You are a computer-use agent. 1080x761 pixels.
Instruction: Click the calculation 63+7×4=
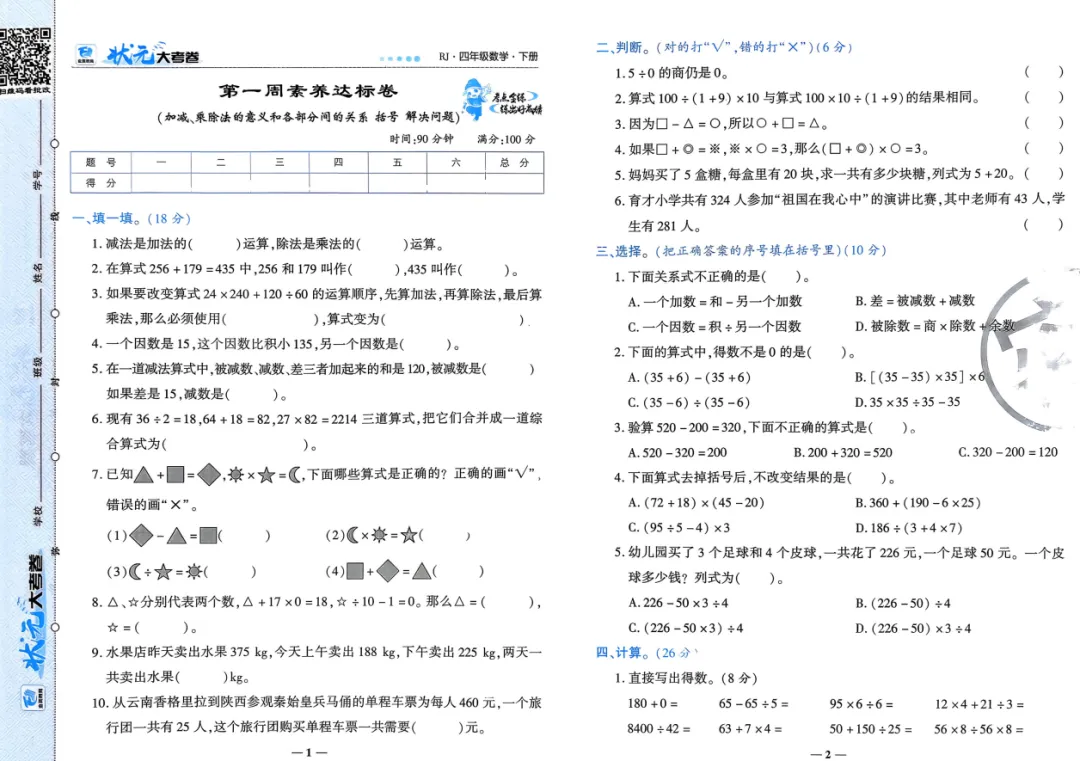pyautogui.click(x=749, y=729)
